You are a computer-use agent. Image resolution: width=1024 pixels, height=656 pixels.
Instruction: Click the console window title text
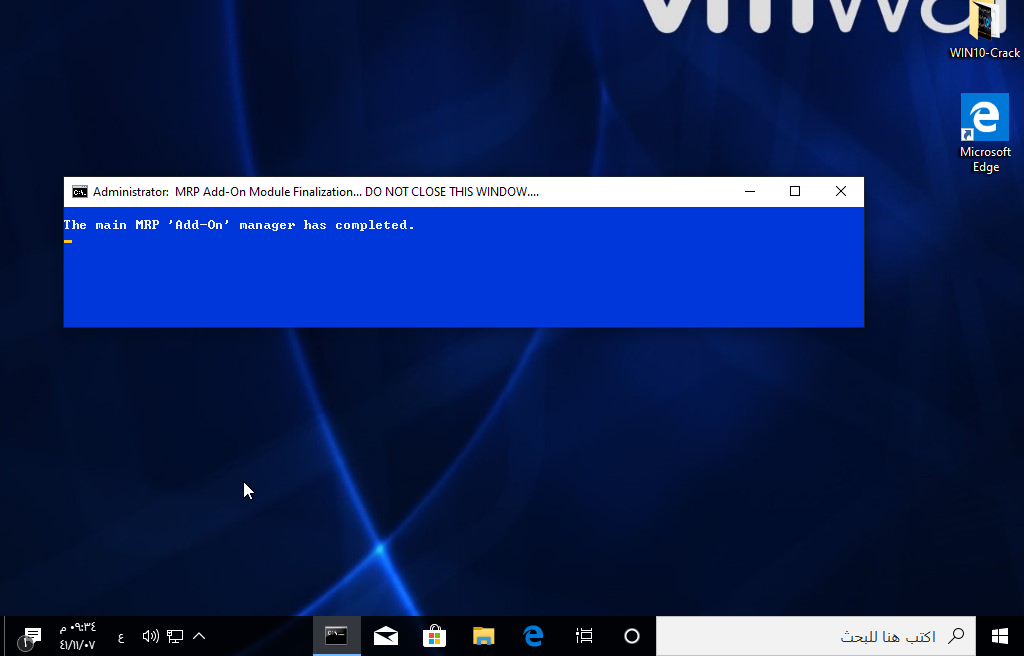pos(316,191)
